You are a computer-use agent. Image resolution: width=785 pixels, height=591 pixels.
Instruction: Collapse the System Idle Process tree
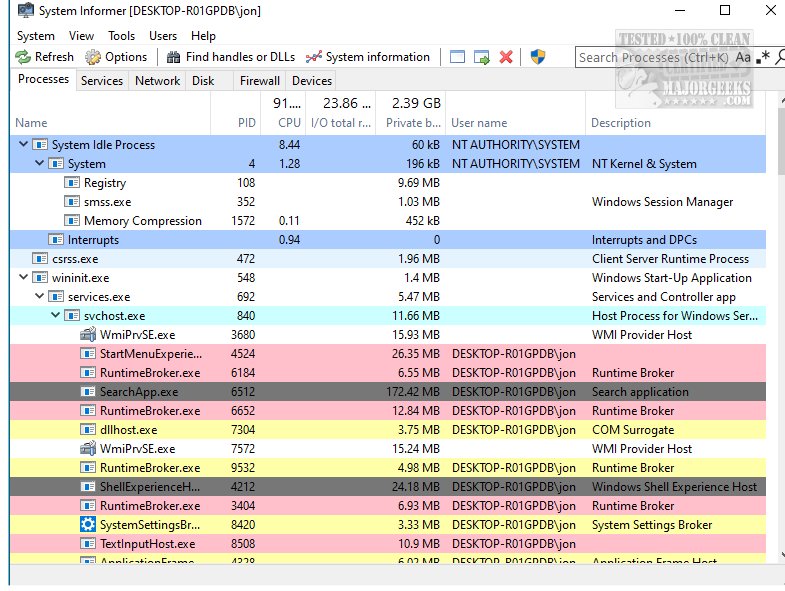click(x=23, y=145)
